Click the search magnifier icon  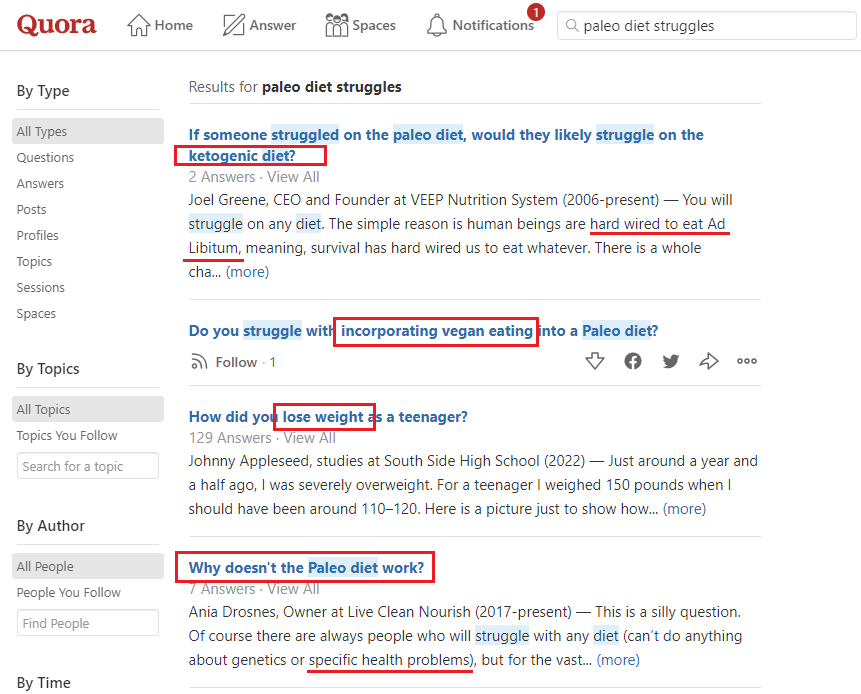pos(572,26)
